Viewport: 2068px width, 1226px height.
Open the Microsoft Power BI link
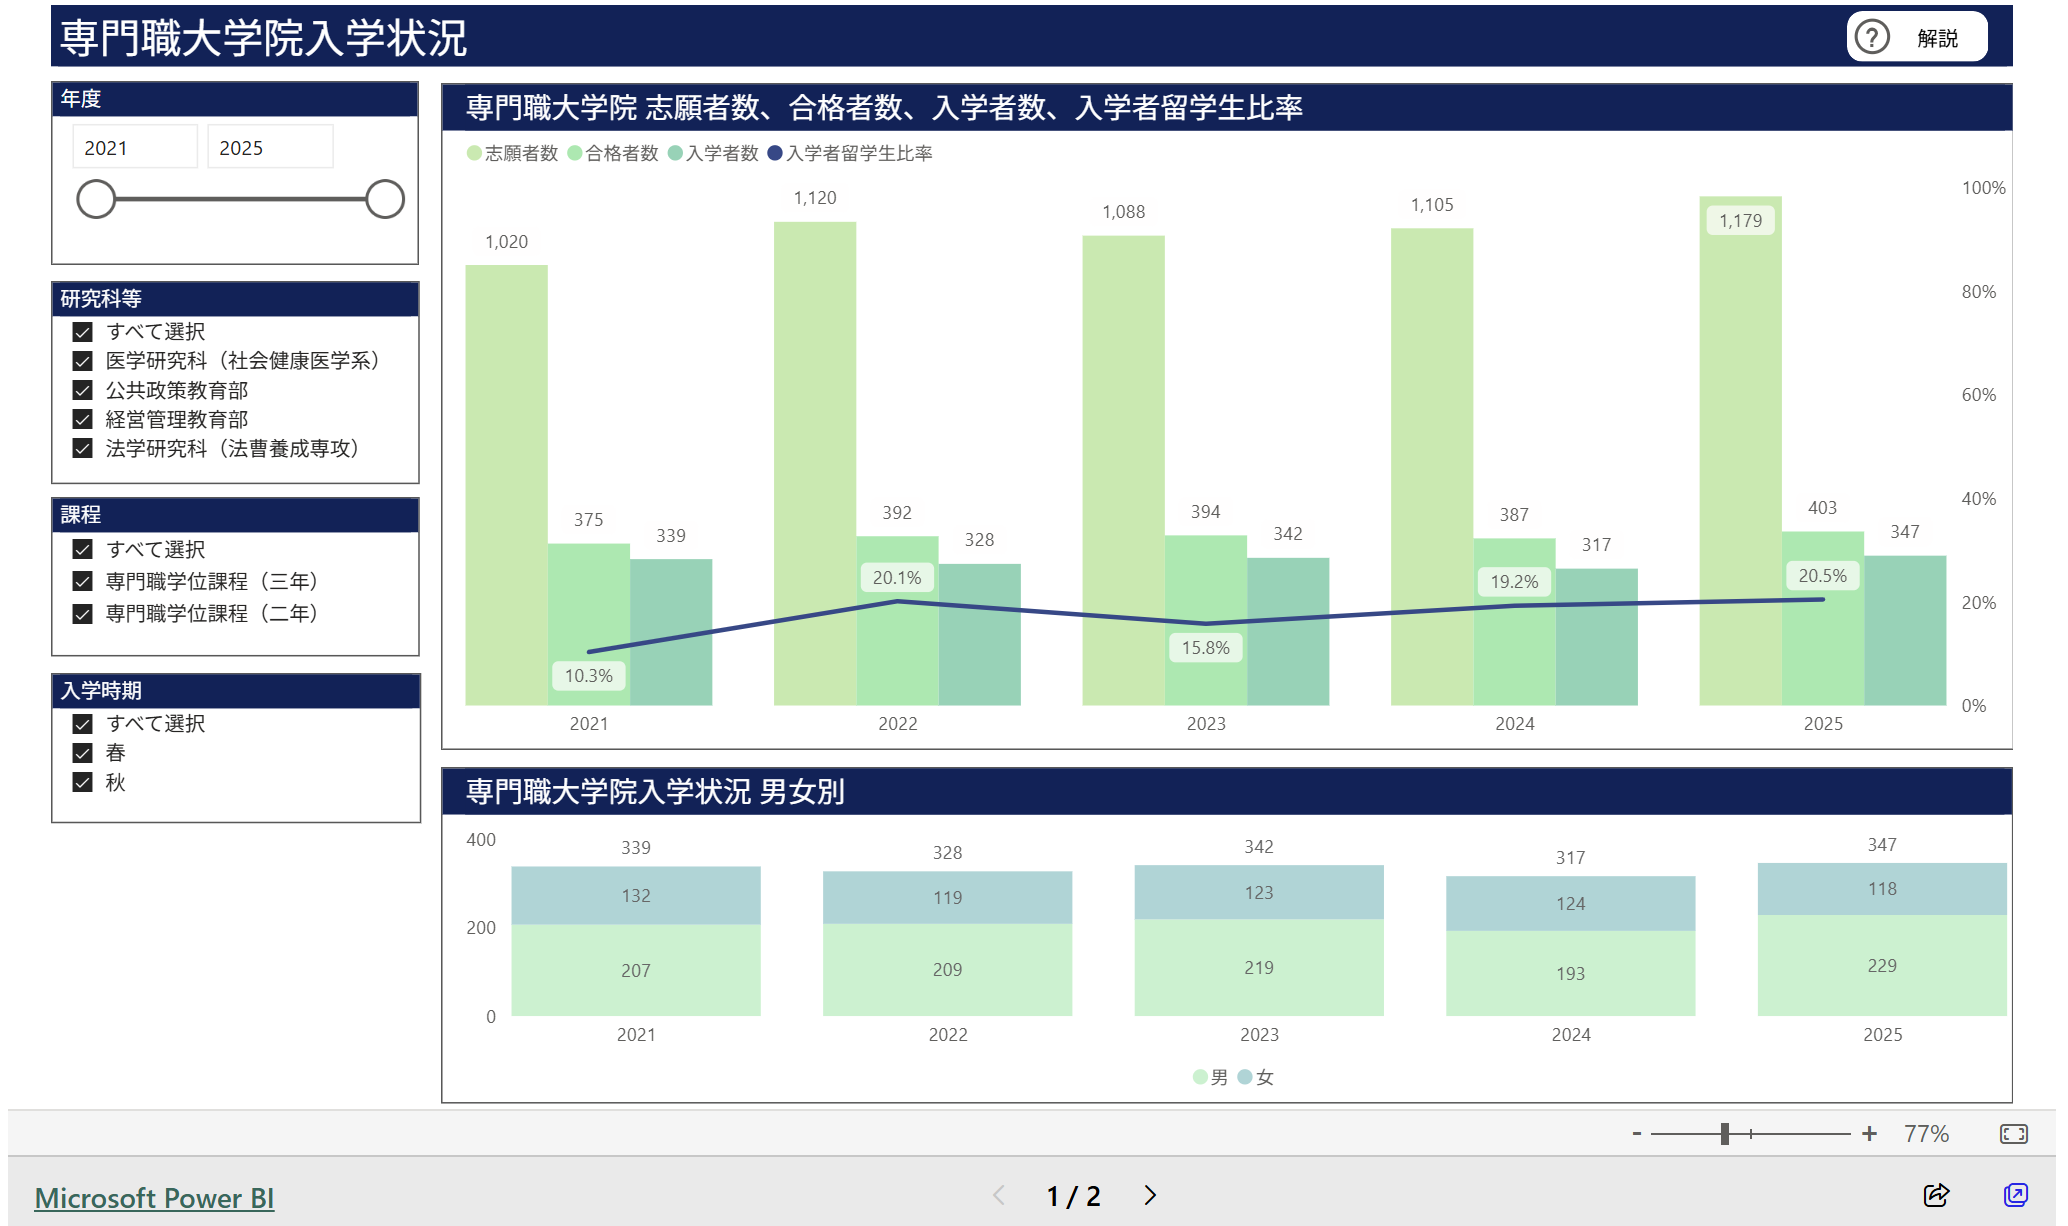click(154, 1197)
